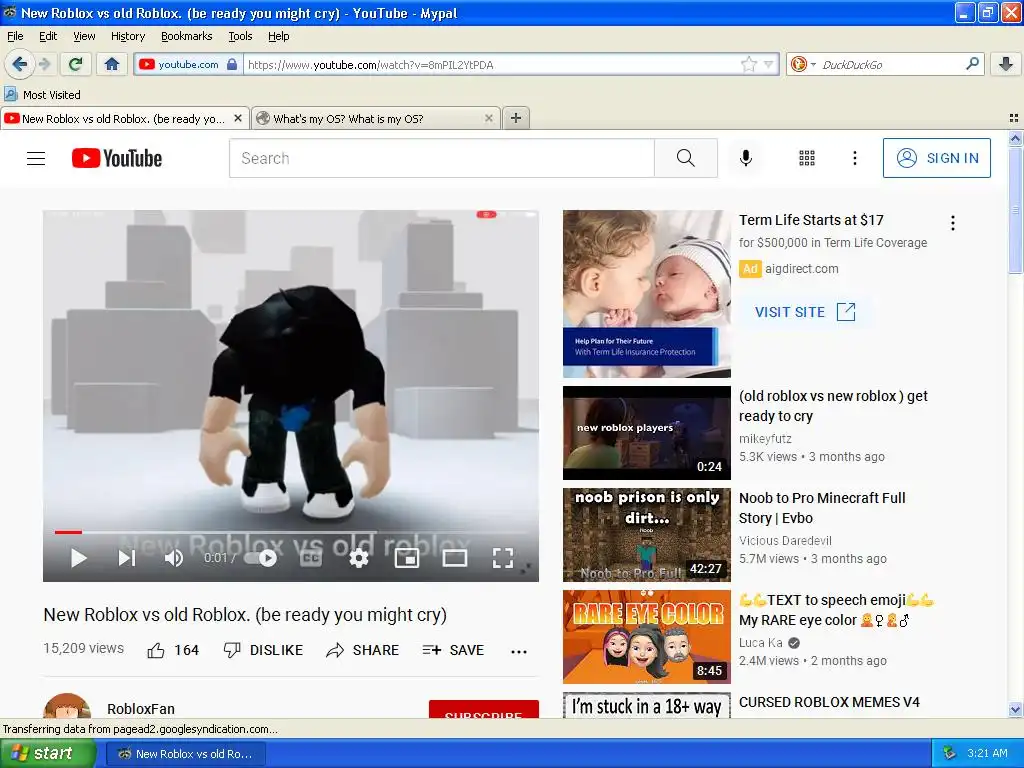This screenshot has height=768, width=1024.
Task: Switch to the What's my OS tab
Action: coord(376,118)
